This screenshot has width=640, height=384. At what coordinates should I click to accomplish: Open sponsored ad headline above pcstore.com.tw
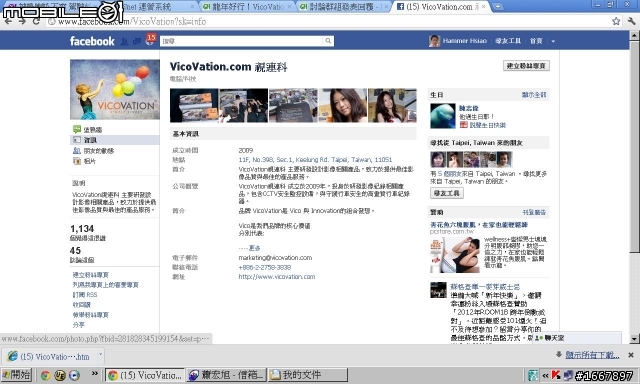479,225
